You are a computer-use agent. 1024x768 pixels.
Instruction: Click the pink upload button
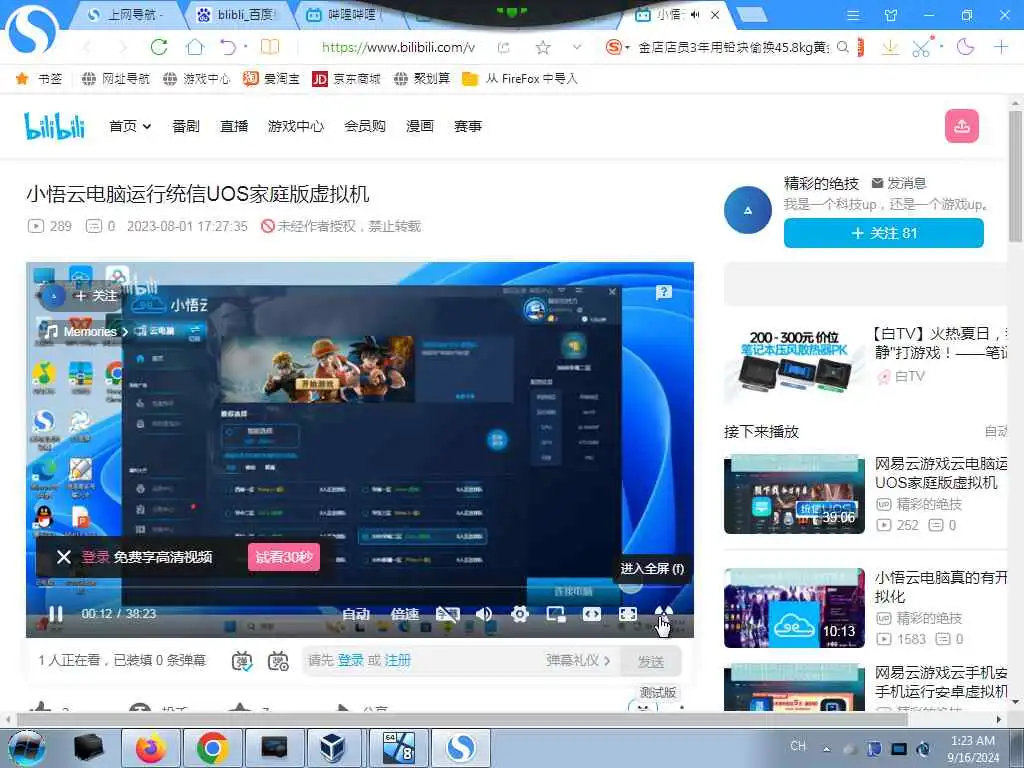click(x=961, y=126)
